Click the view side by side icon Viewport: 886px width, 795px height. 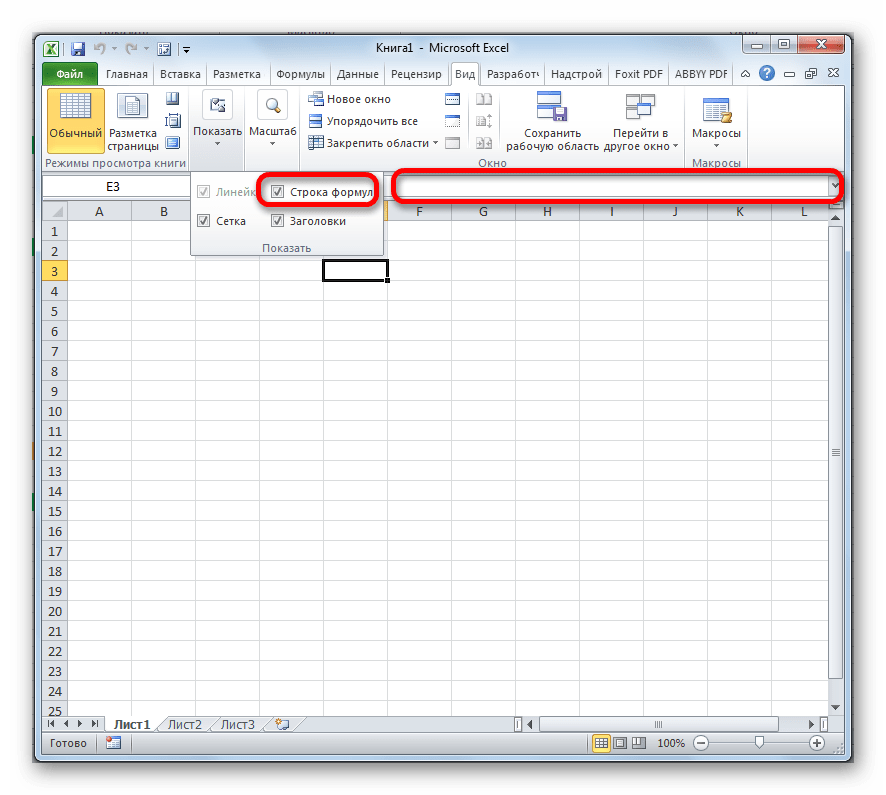pyautogui.click(x=484, y=99)
